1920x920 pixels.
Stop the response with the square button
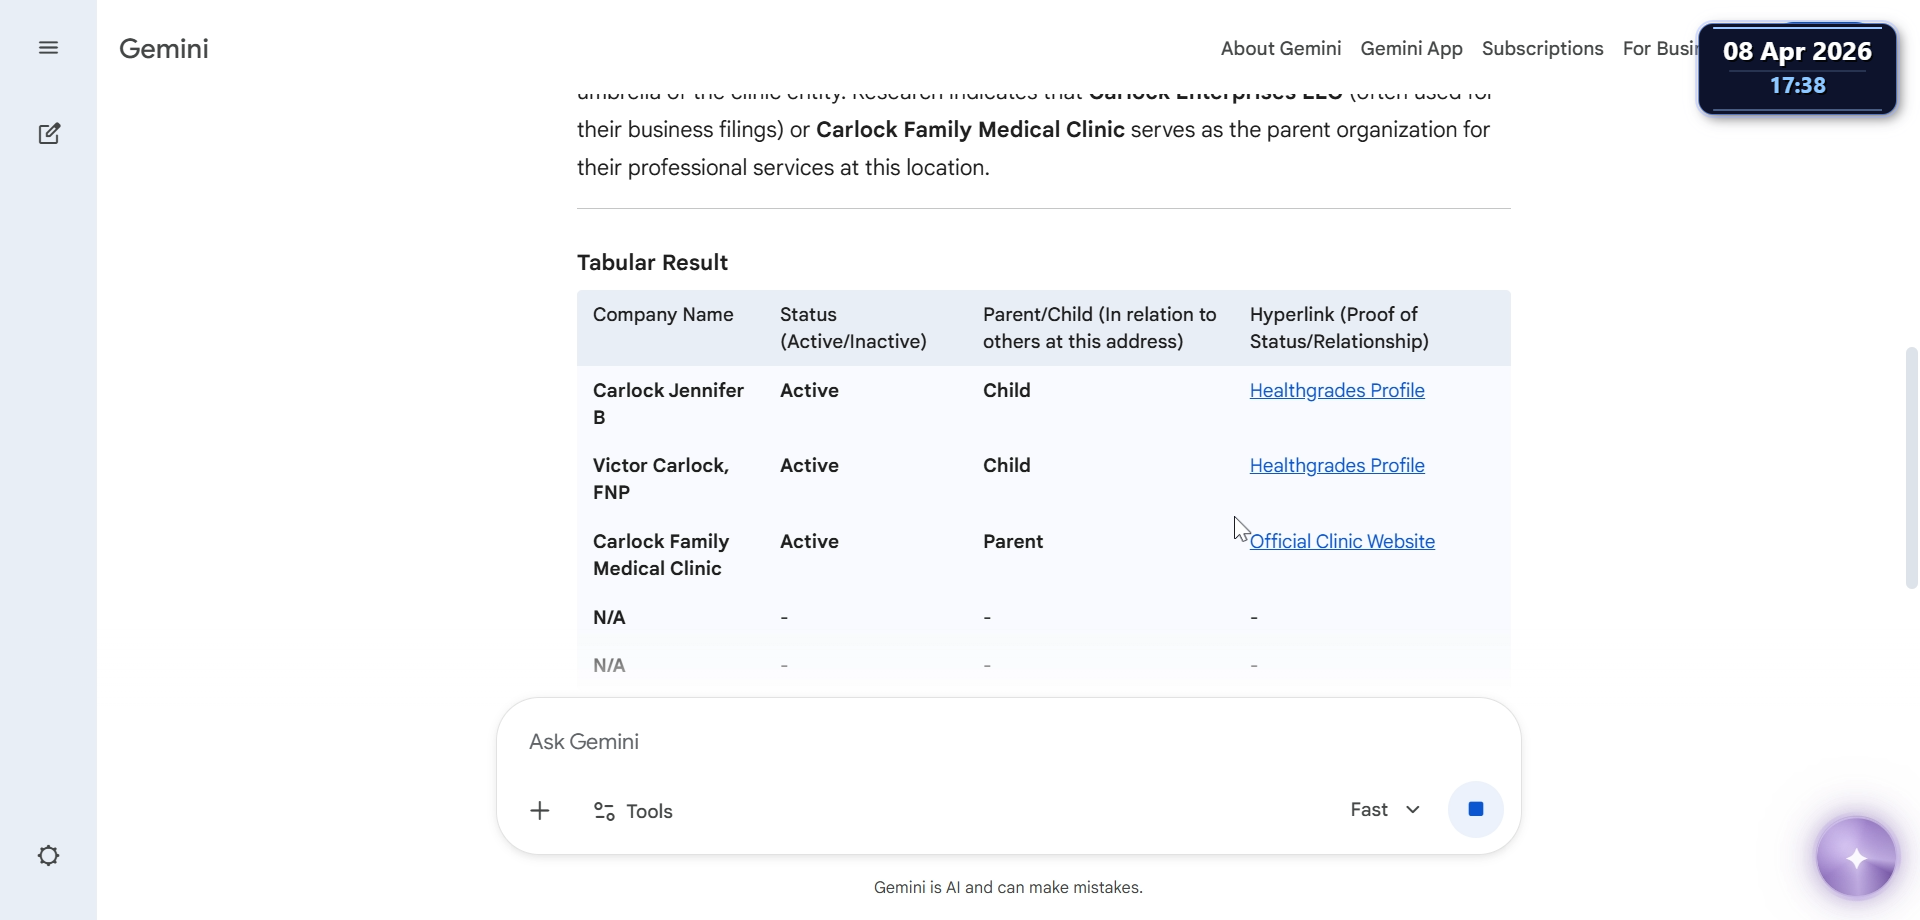pos(1475,809)
